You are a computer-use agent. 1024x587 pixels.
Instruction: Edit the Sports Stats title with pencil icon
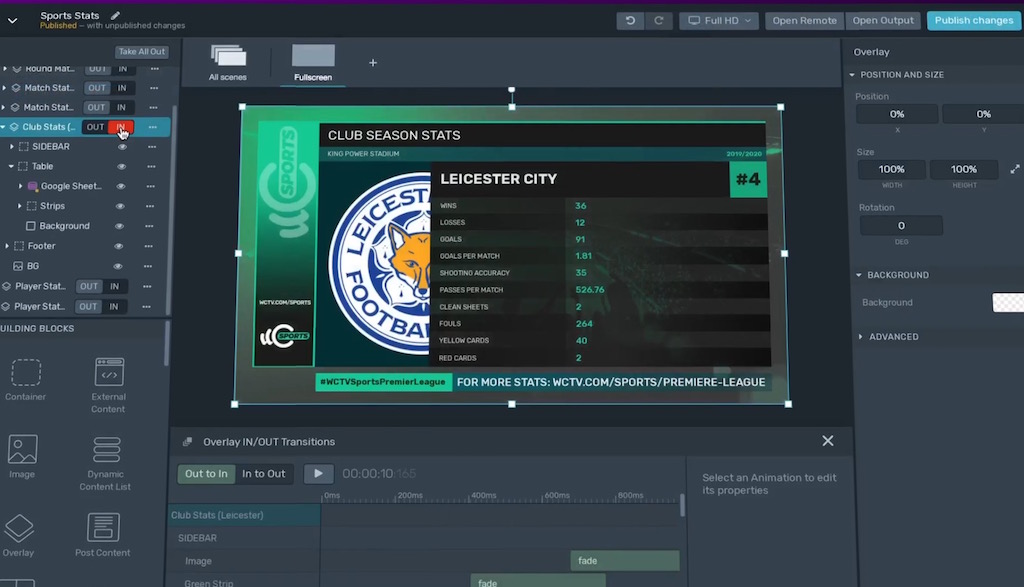tap(115, 15)
